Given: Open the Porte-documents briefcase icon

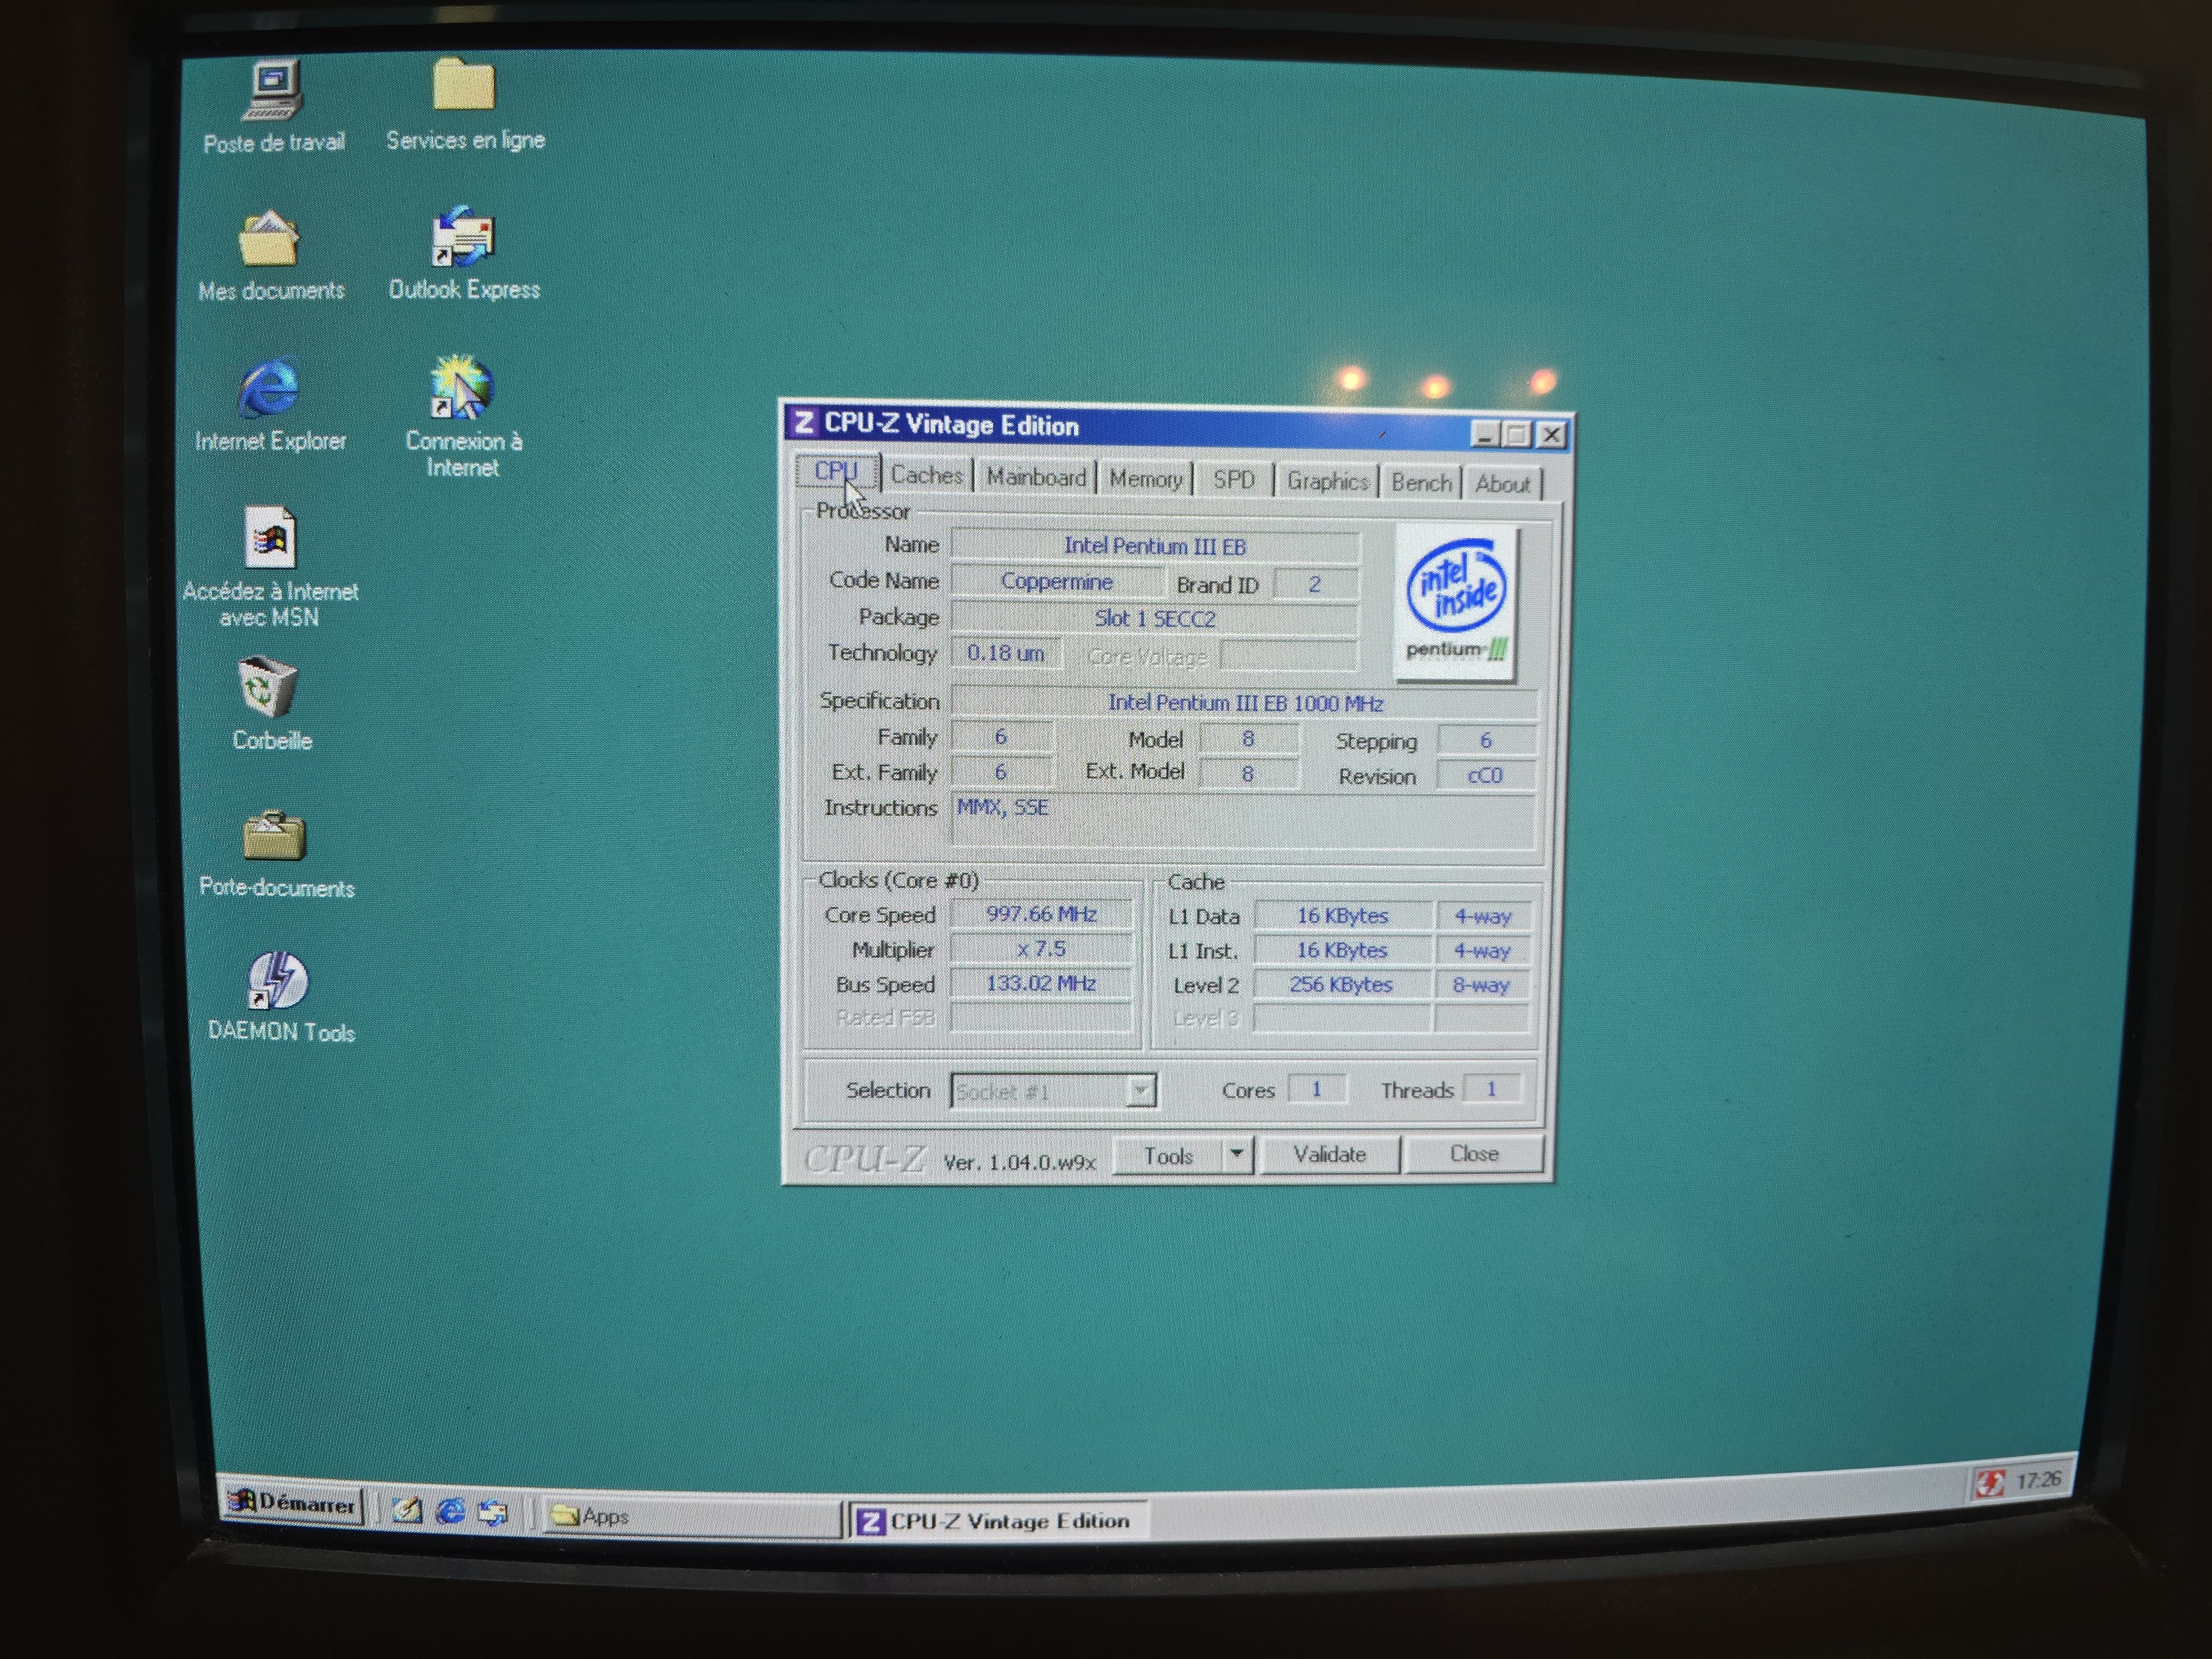Looking at the screenshot, I should (x=273, y=838).
